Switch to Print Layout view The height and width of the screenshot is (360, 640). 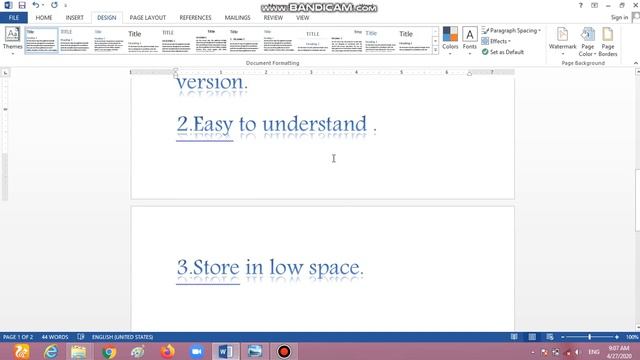[x=532, y=337]
